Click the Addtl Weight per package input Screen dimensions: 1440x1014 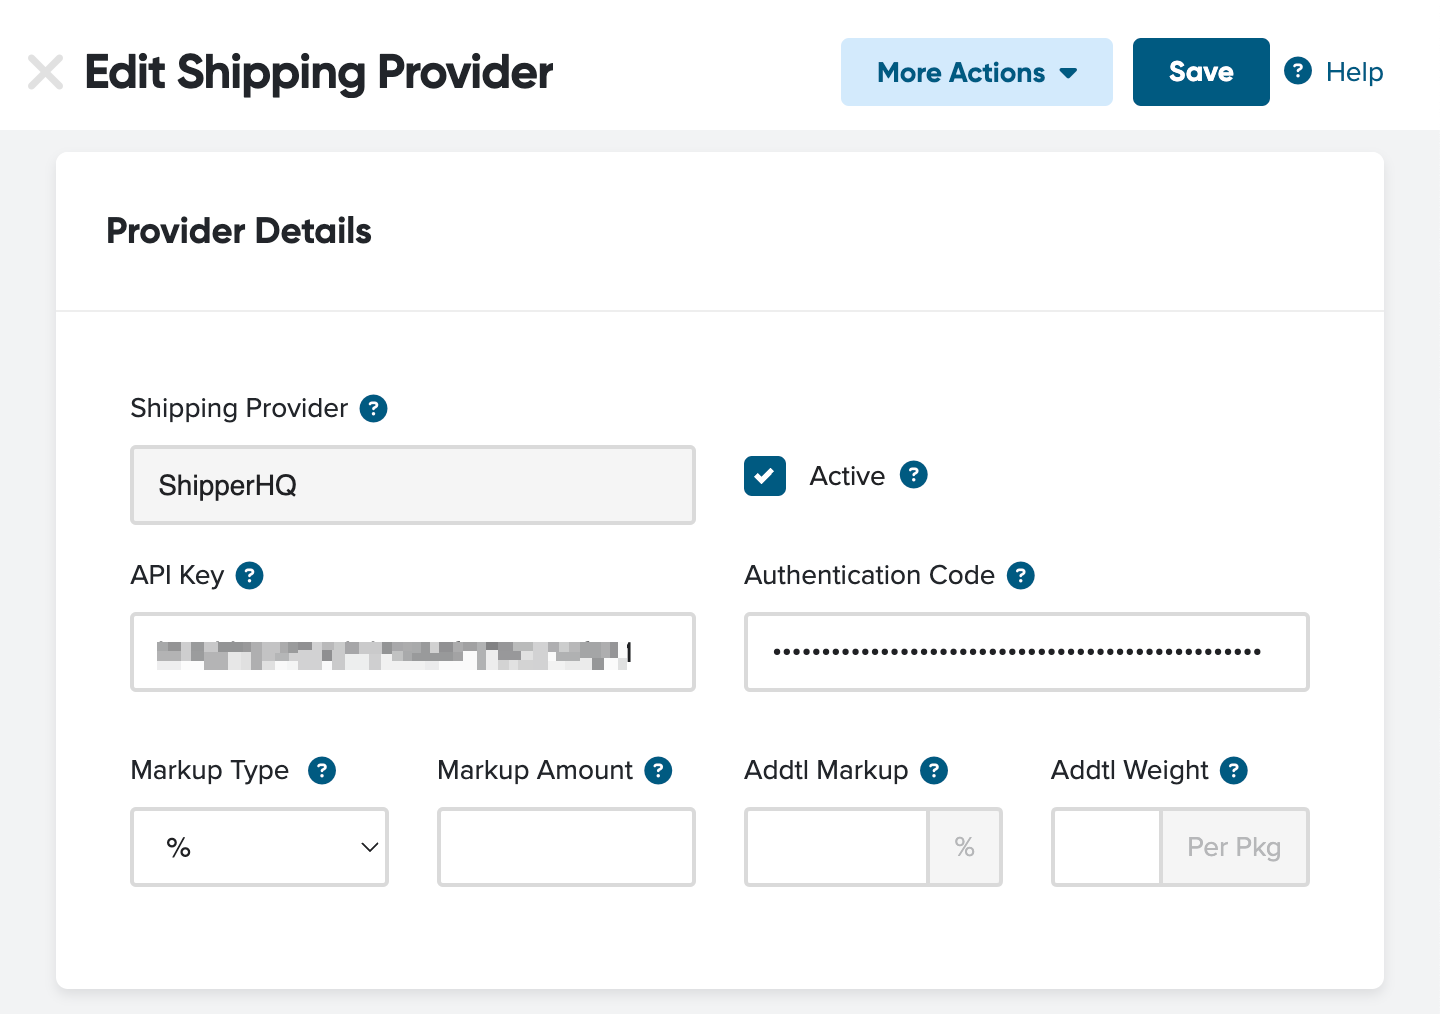[x=1106, y=847]
